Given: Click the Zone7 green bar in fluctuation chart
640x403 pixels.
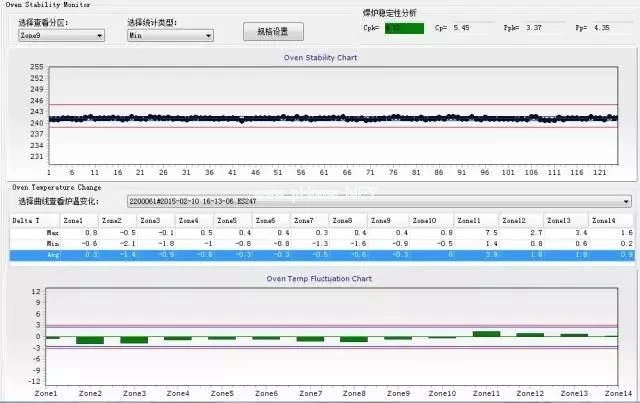Looking at the screenshot, I should pyautogui.click(x=310, y=339).
